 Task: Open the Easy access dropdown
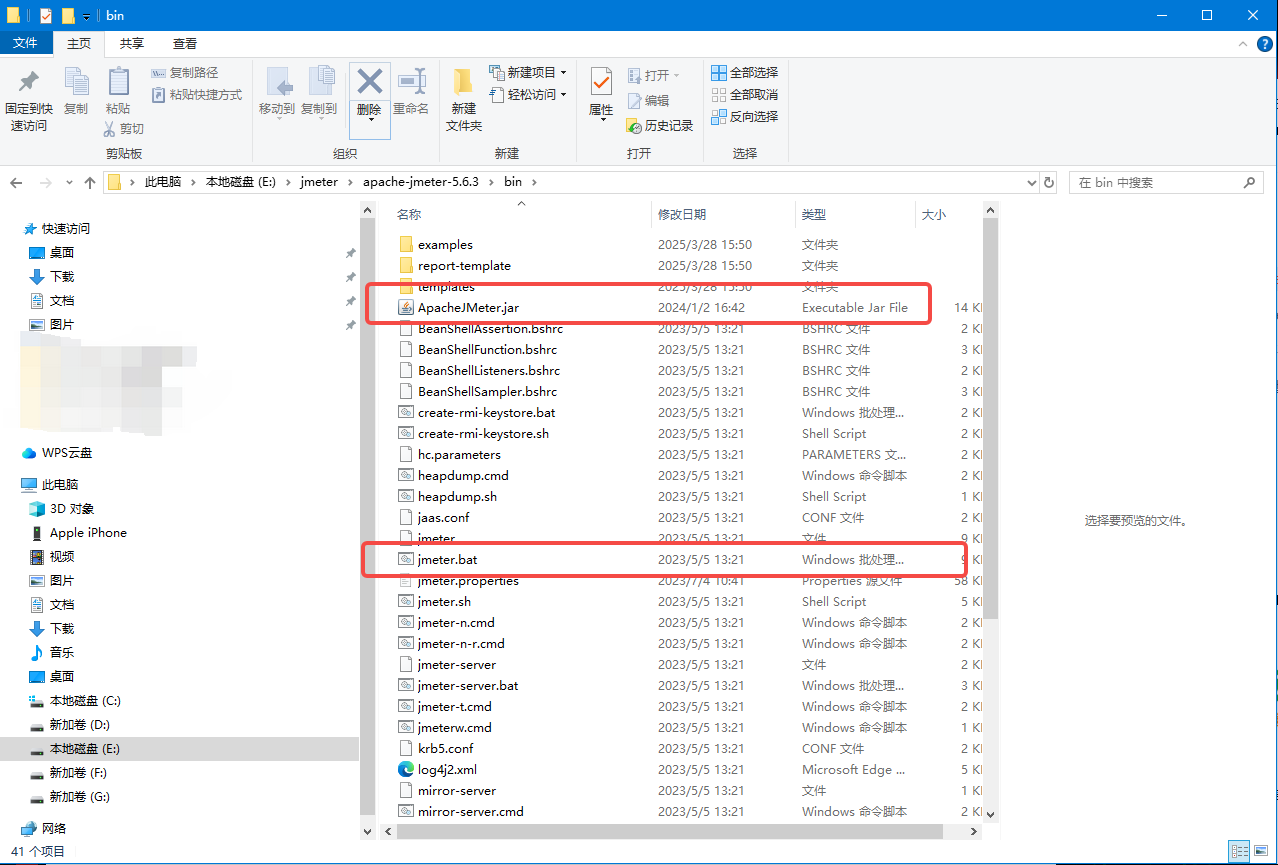pyautogui.click(x=563, y=95)
